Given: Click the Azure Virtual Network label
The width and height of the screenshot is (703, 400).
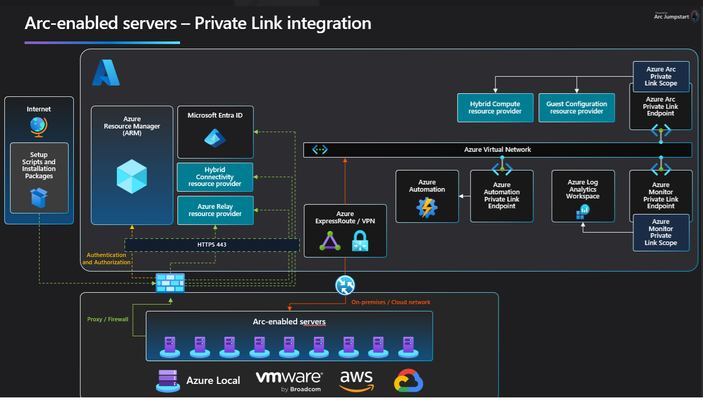Looking at the screenshot, I should coord(497,150).
